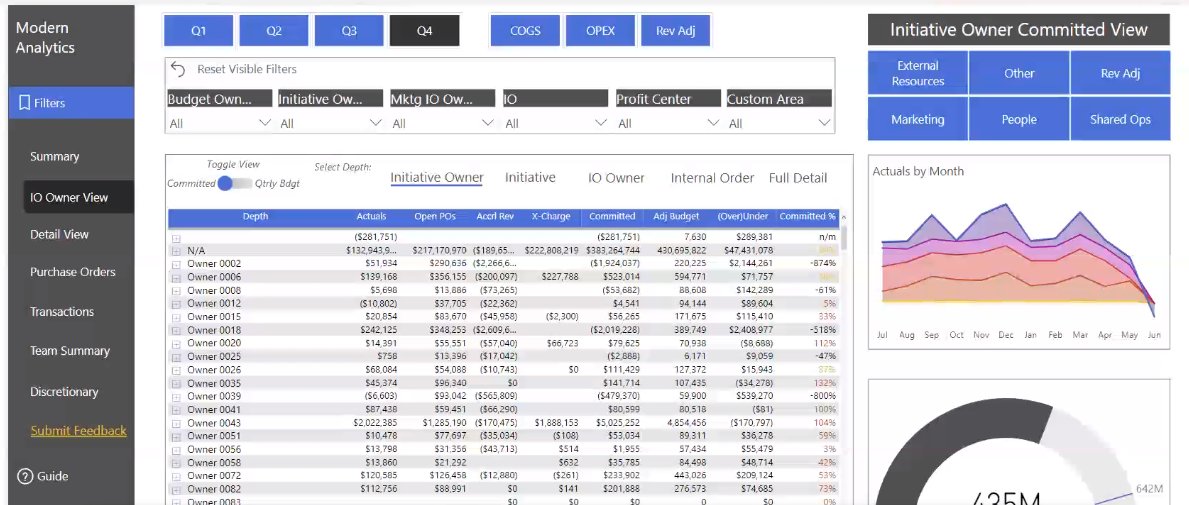Click the Other category button
The width and height of the screenshot is (1189, 505).
(1019, 73)
